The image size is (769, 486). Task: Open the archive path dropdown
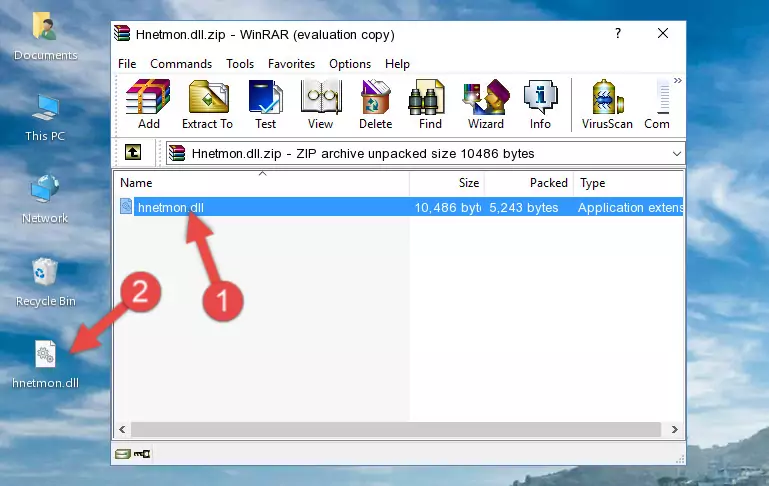(x=677, y=153)
